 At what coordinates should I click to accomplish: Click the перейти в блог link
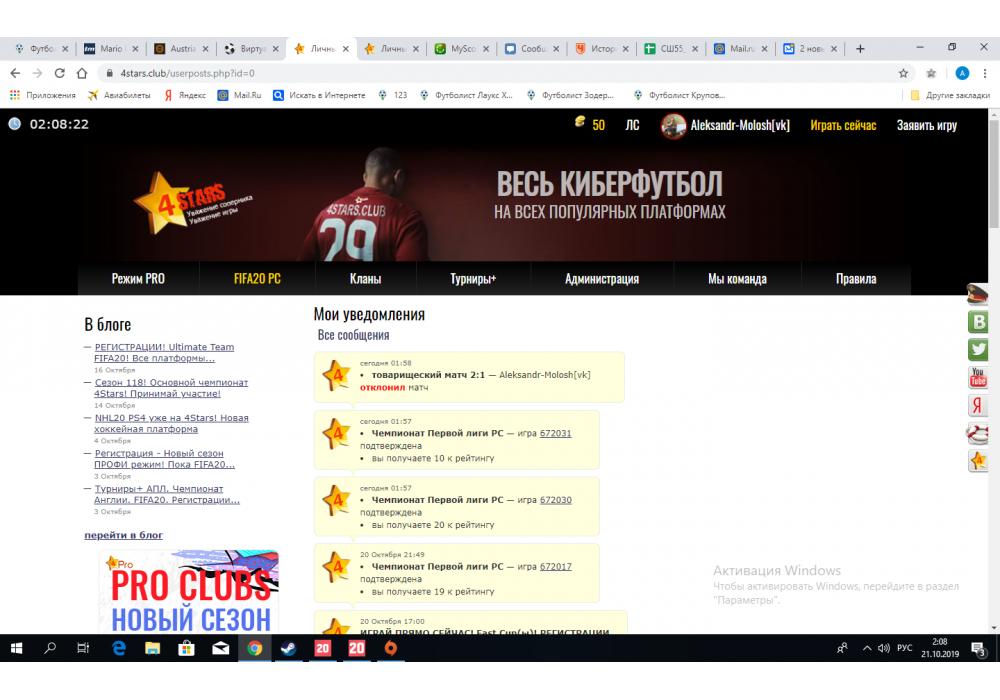pyautogui.click(x=123, y=535)
